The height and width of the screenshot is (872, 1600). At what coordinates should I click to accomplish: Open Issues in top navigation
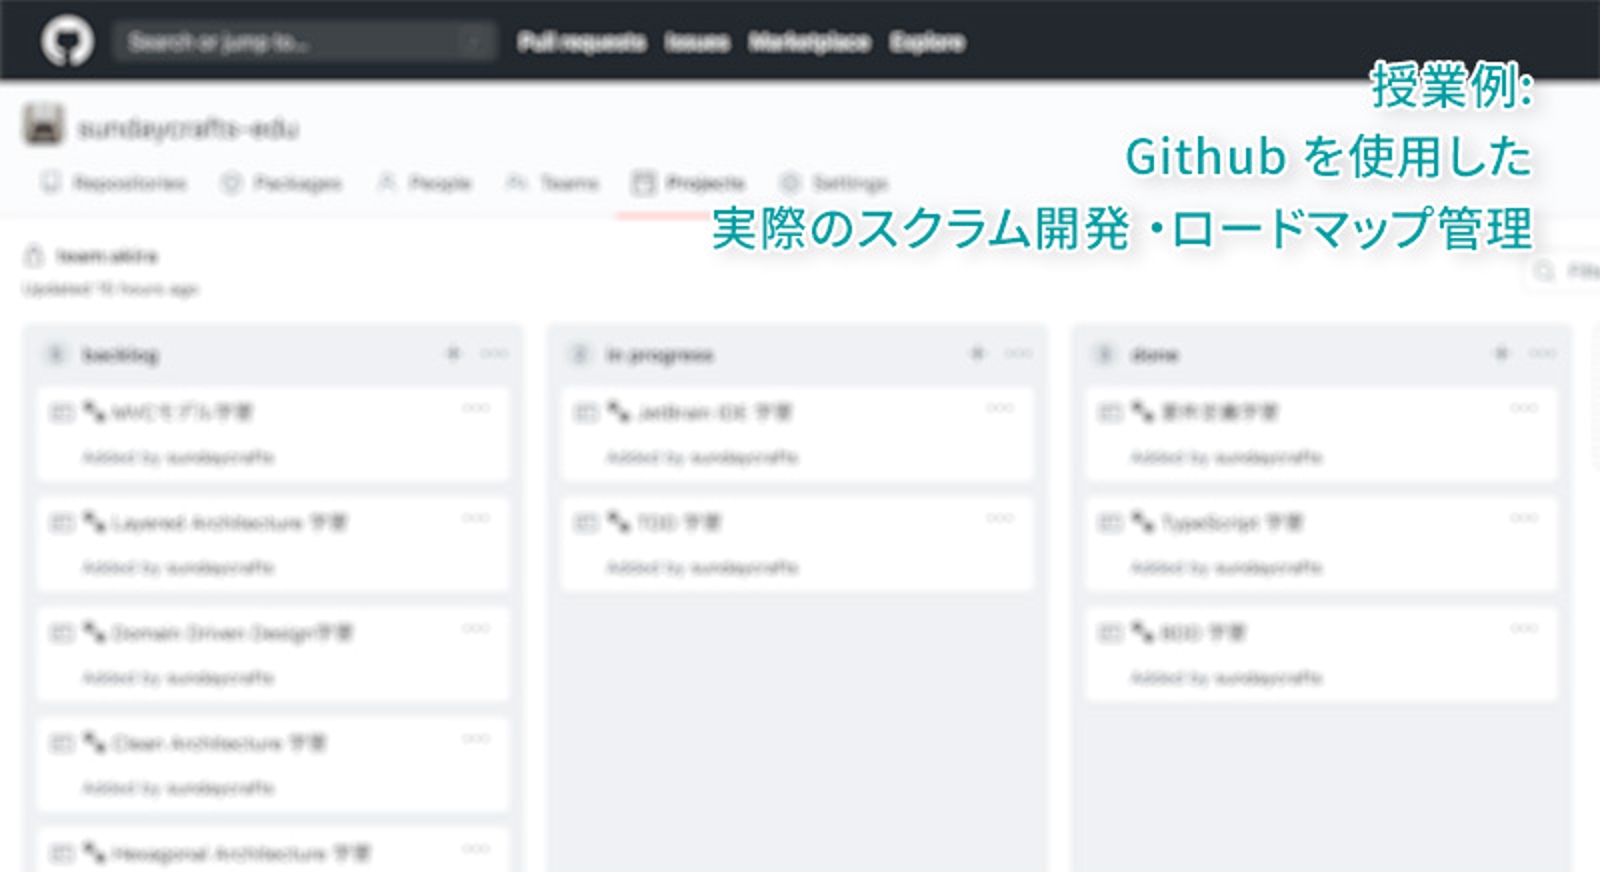click(x=698, y=42)
